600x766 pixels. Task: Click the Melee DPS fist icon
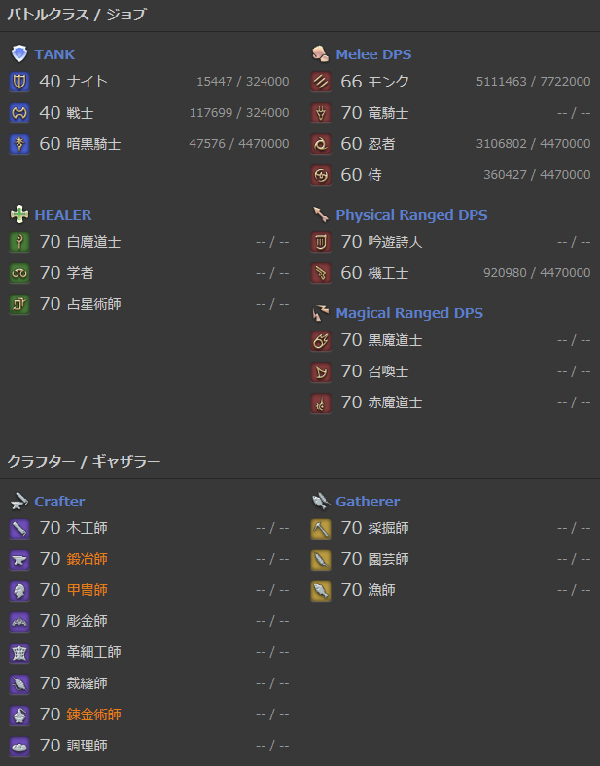pos(321,54)
